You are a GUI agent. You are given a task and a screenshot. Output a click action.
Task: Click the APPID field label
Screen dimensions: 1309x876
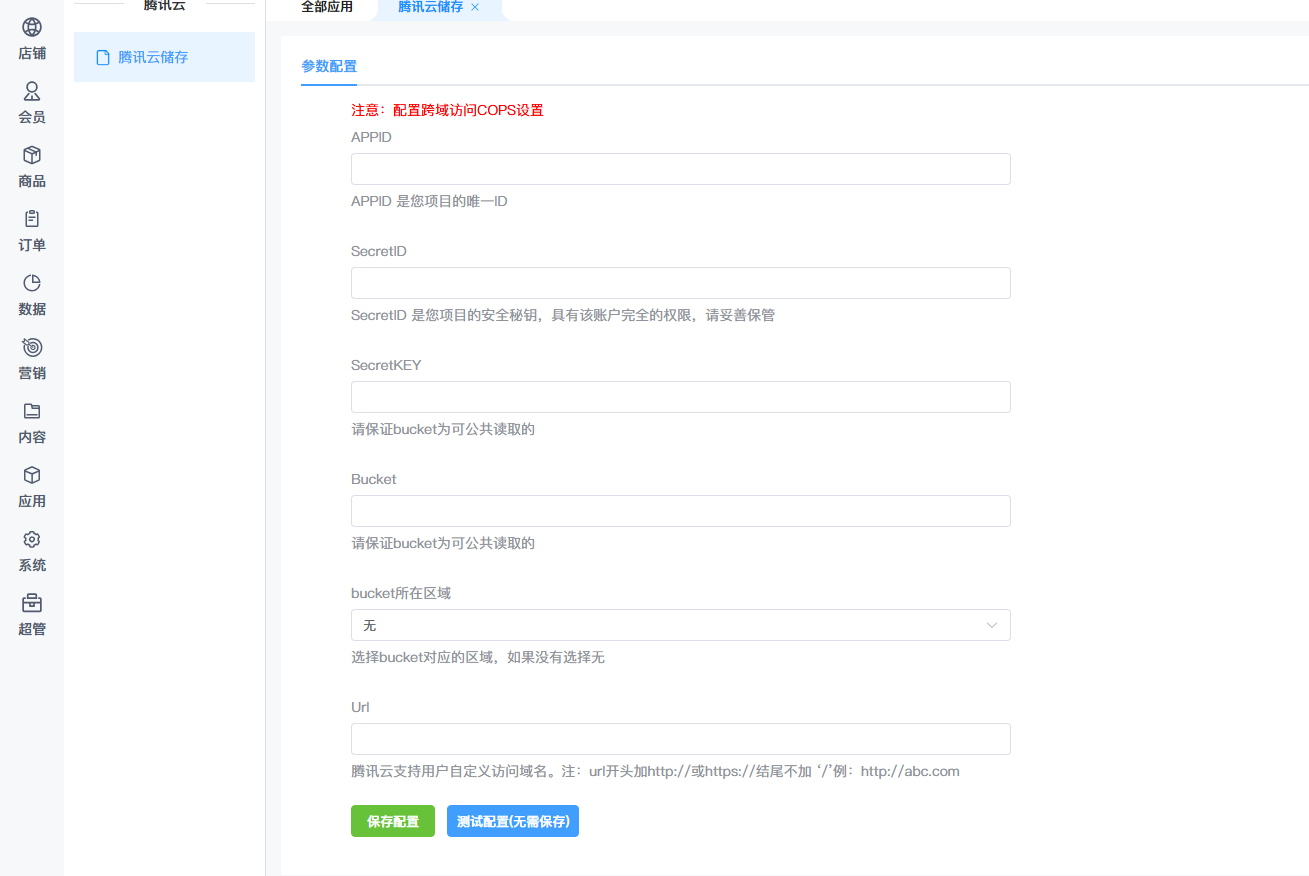tap(371, 137)
